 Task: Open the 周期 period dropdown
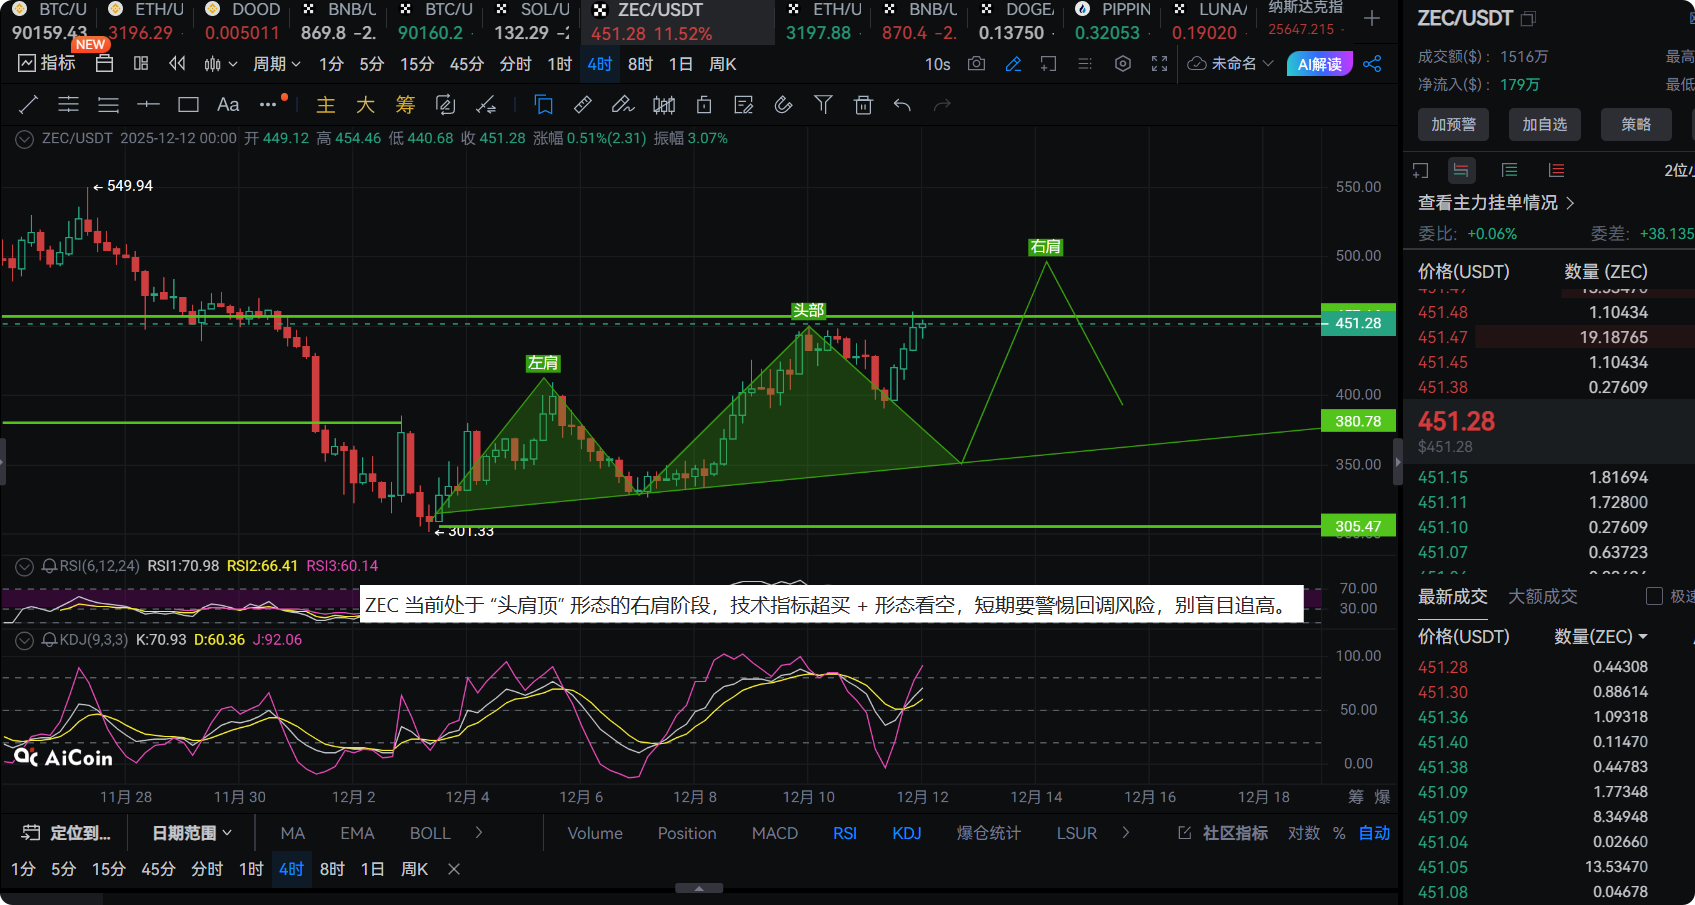[276, 64]
